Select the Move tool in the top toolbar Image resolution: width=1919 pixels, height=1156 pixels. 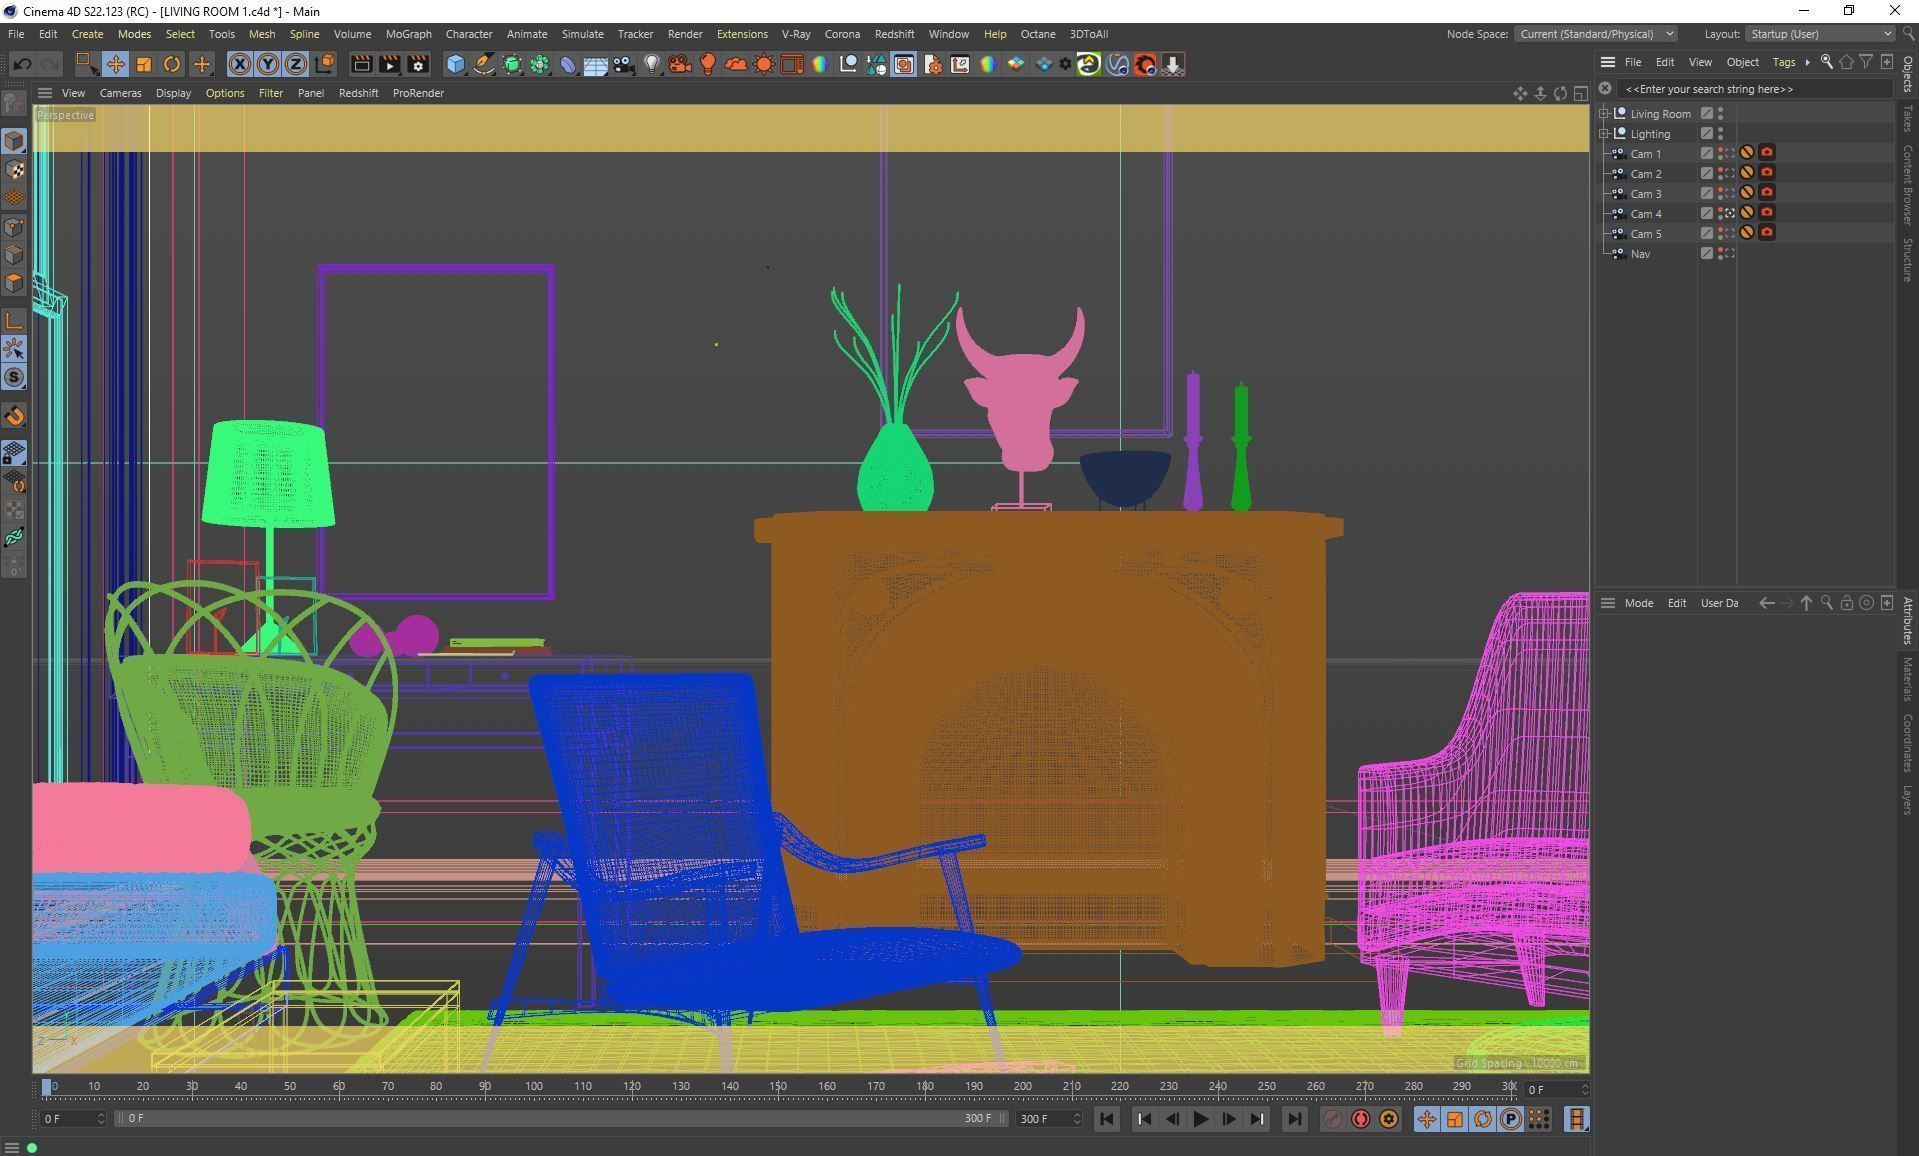click(x=116, y=65)
